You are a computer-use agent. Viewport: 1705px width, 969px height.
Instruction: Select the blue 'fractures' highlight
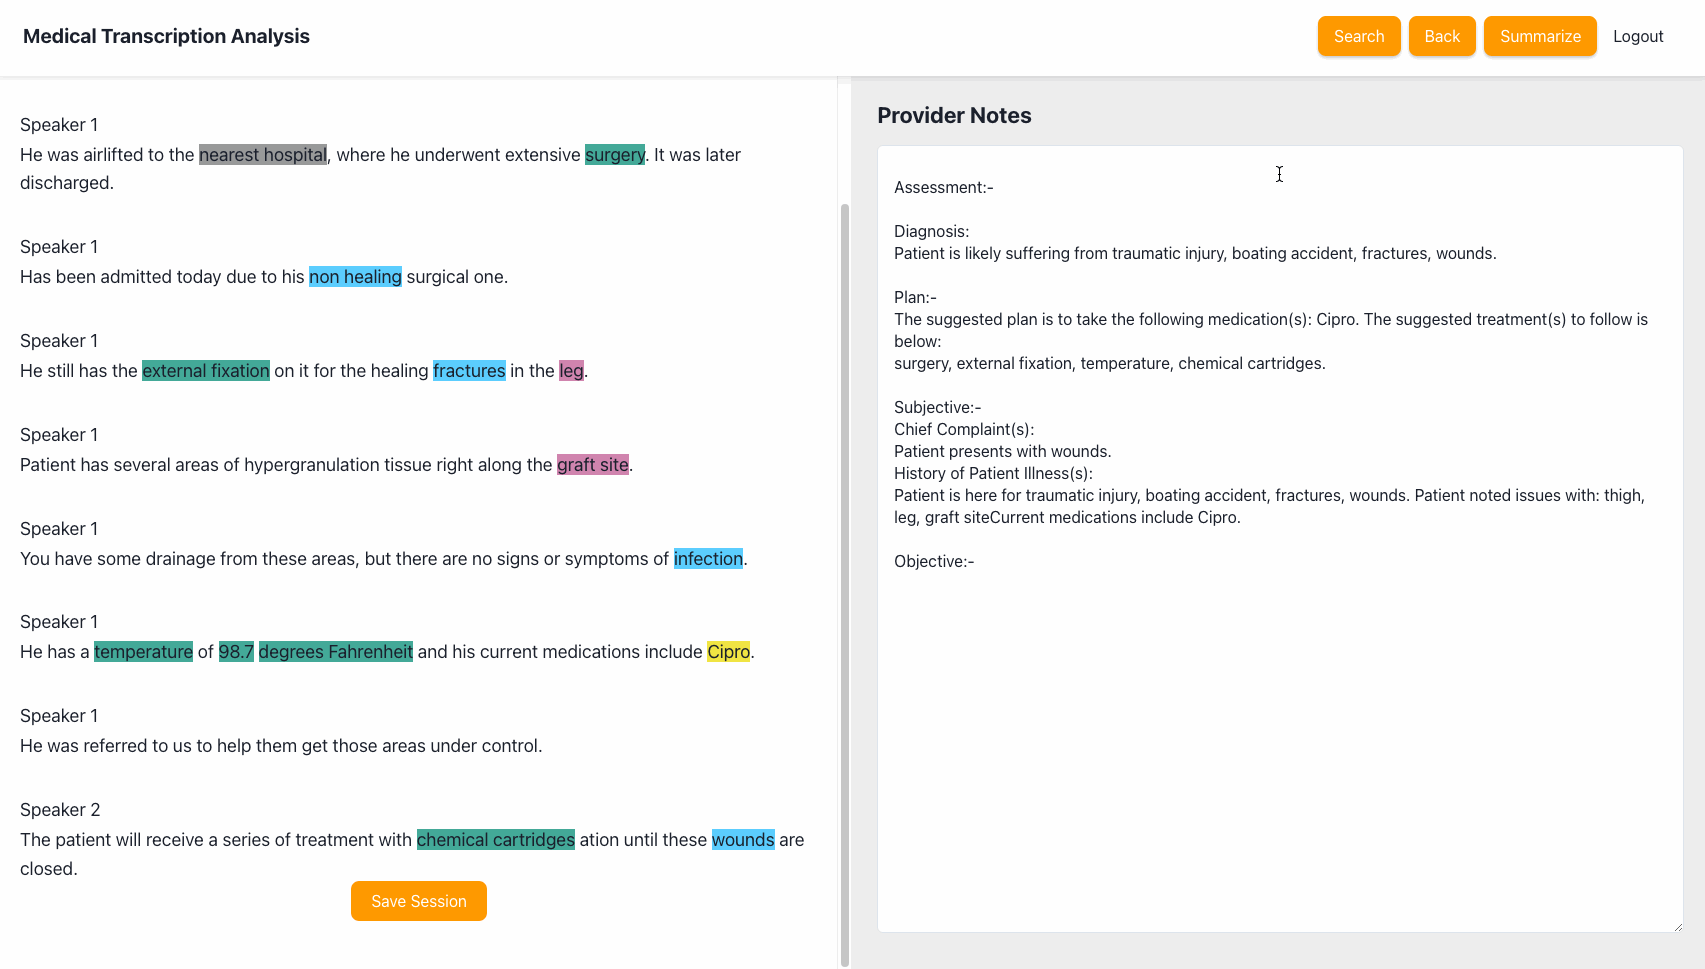tap(469, 371)
